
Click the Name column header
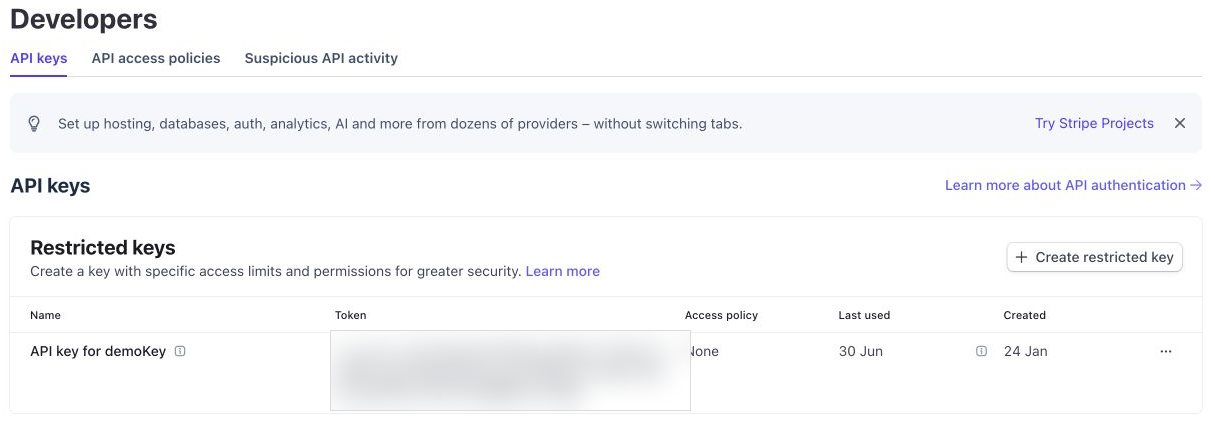(x=45, y=315)
